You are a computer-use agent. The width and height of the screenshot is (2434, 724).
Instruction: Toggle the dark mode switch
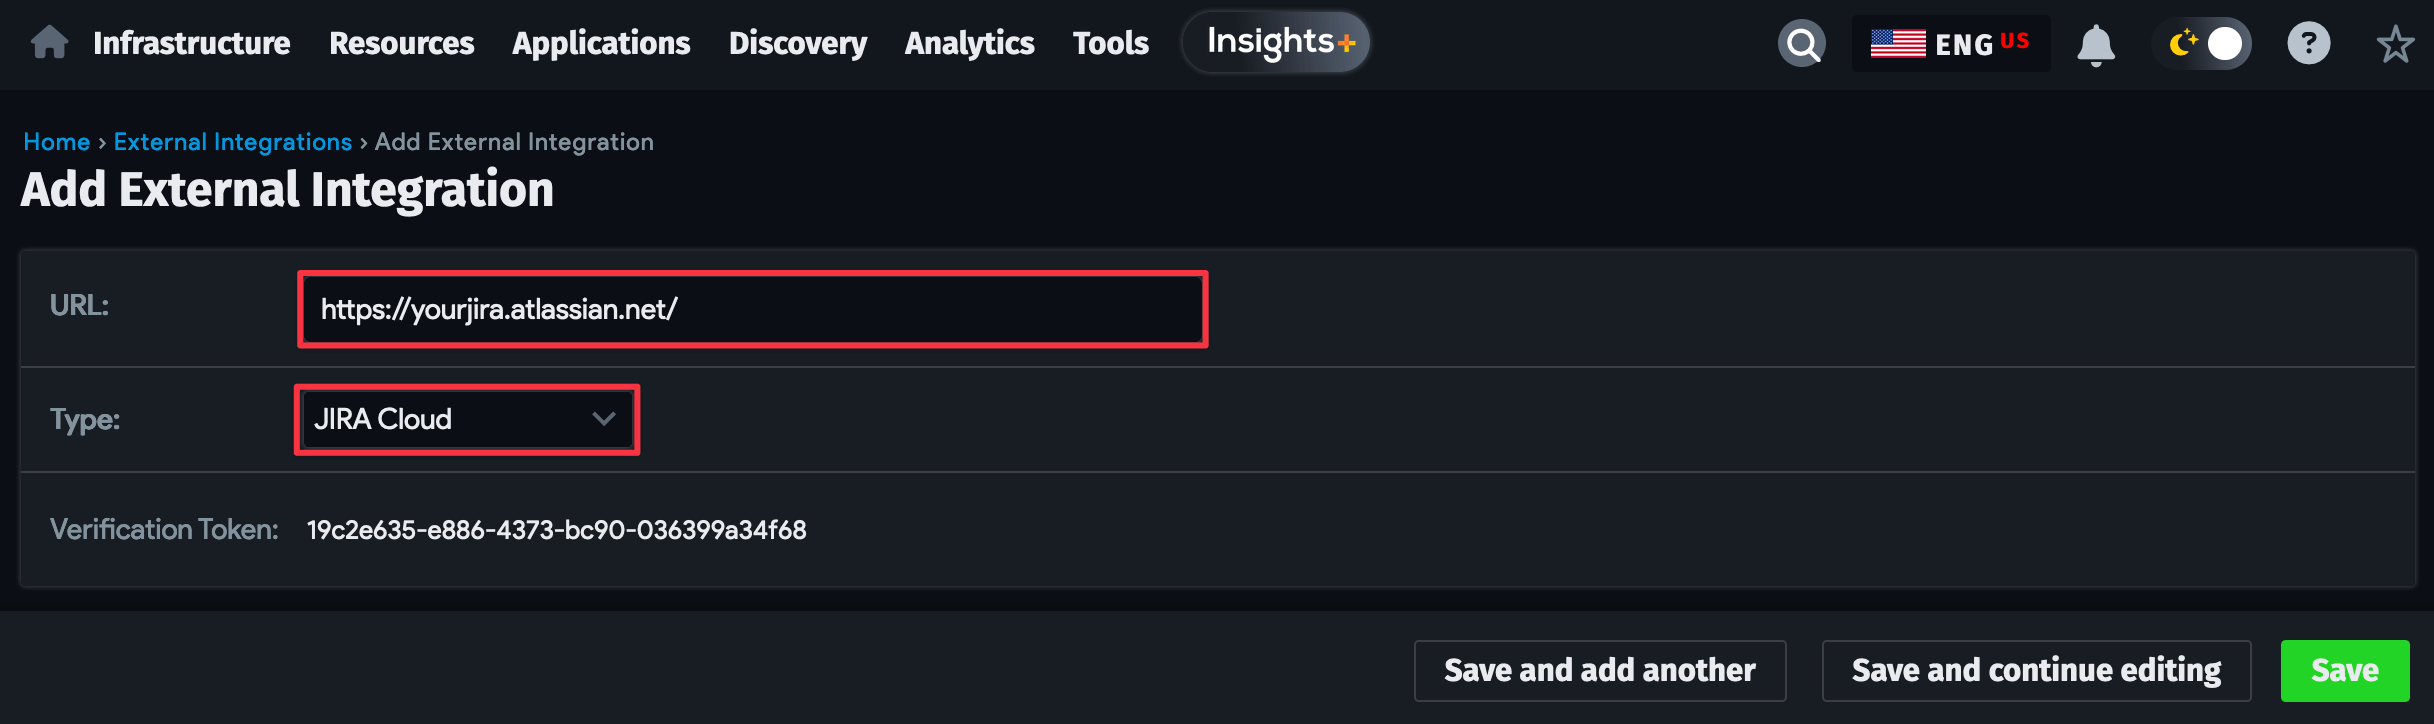pos(2203,43)
